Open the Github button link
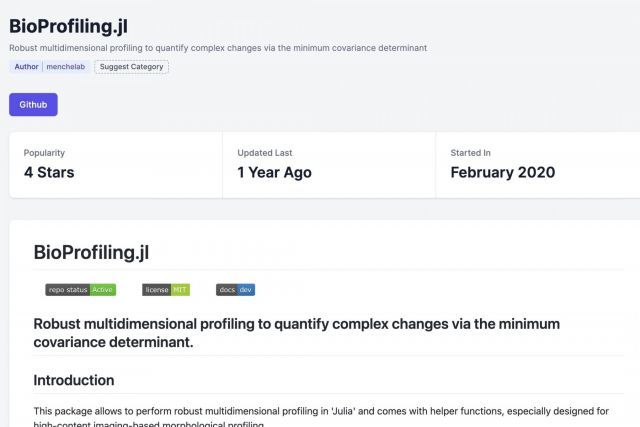The image size is (640, 427). tap(33, 104)
